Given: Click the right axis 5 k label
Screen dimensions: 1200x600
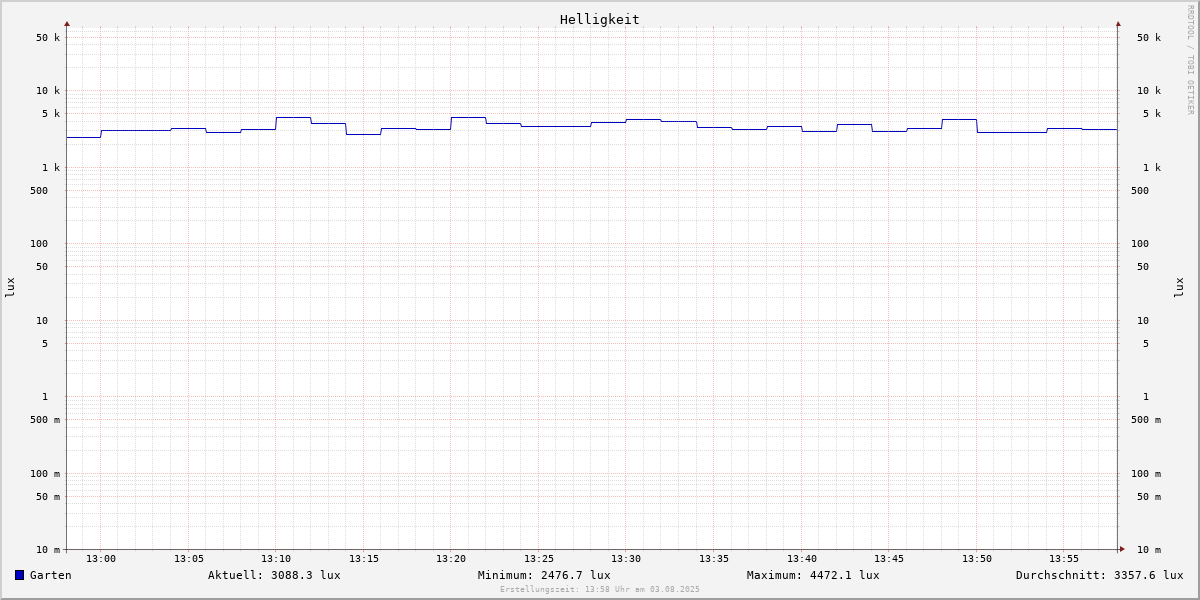Looking at the screenshot, I should tap(1152, 114).
